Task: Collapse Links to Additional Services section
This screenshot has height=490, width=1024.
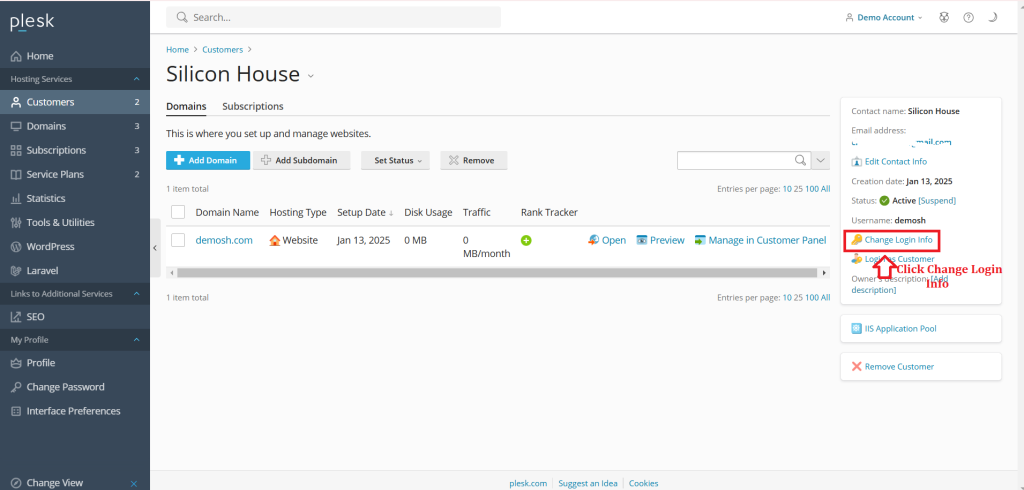Action: tap(136, 294)
